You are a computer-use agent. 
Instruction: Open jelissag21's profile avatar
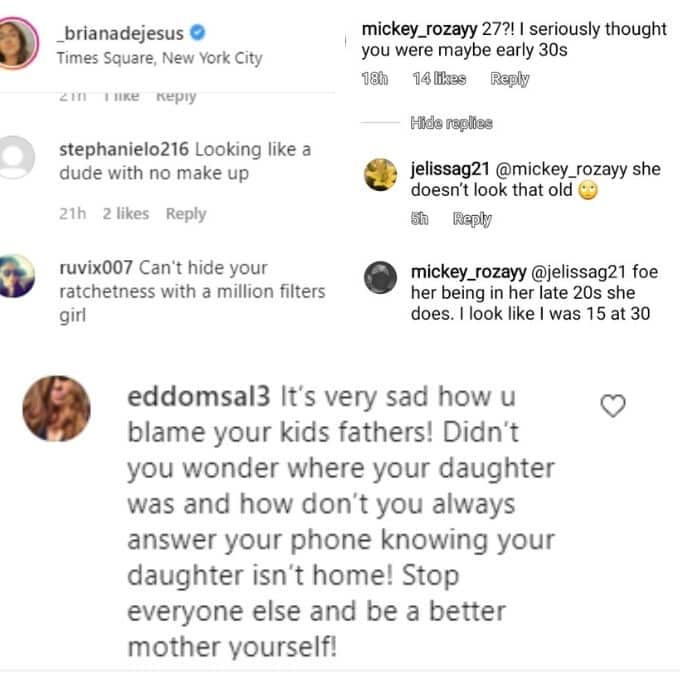pyautogui.click(x=381, y=177)
